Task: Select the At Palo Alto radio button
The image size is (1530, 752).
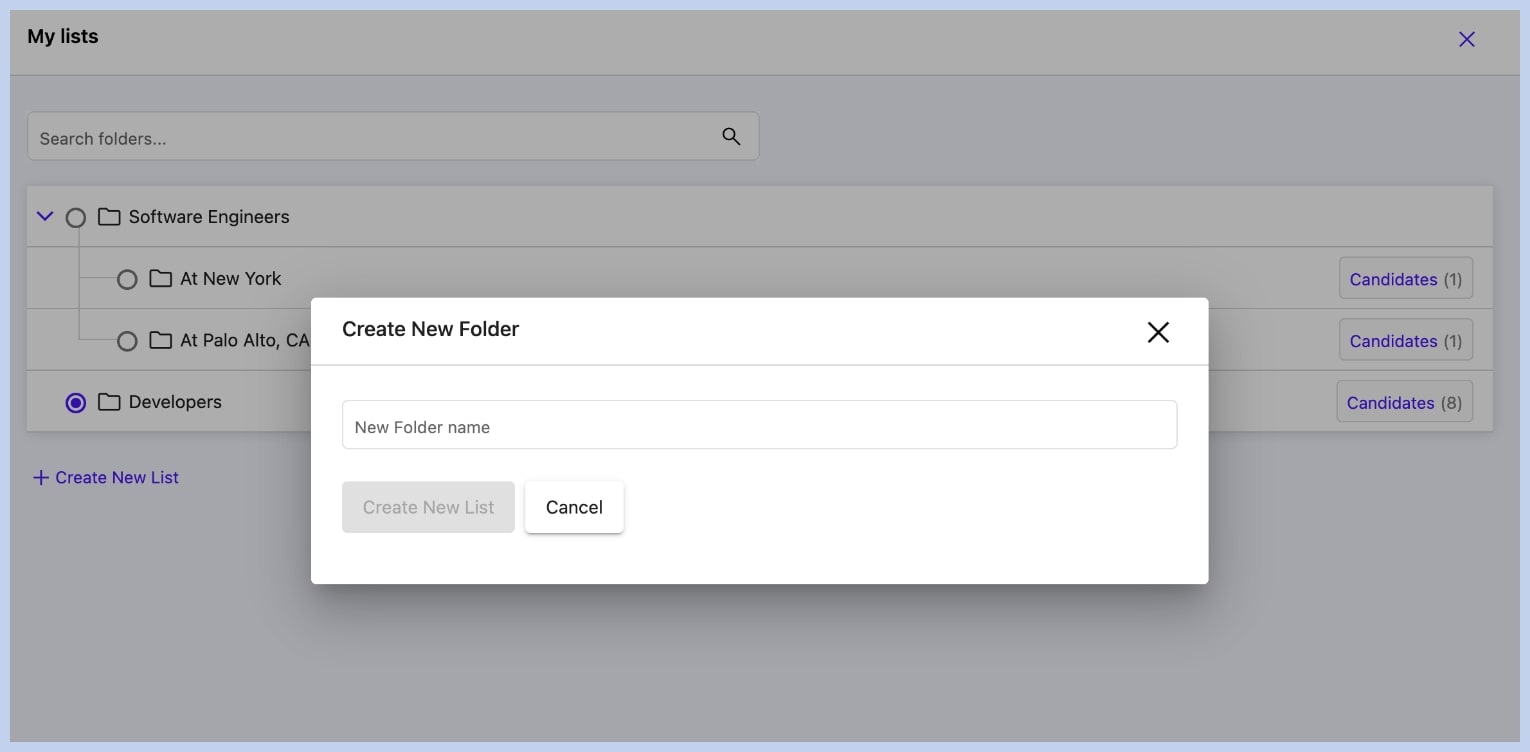Action: (x=127, y=342)
